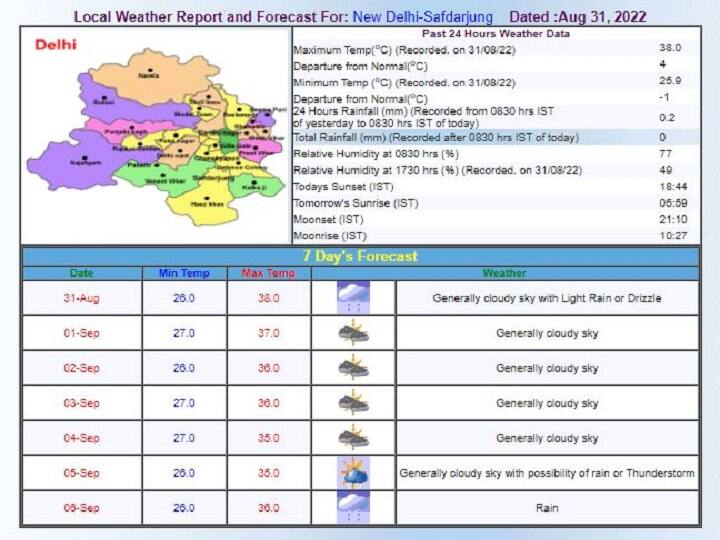Image resolution: width=720 pixels, height=540 pixels.
Task: Click the 04-Sep cloudy sky weather icon
Action: tap(353, 438)
